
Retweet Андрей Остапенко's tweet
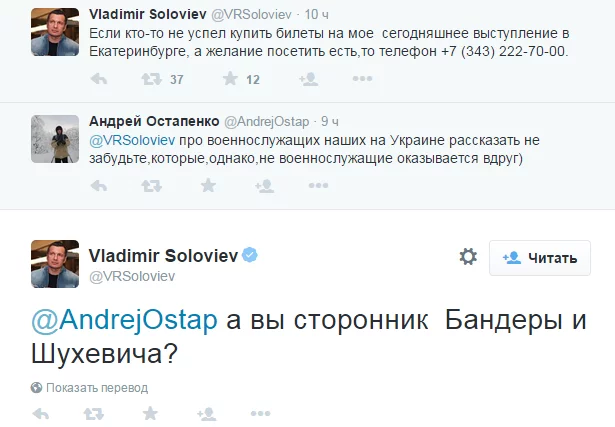tap(152, 185)
